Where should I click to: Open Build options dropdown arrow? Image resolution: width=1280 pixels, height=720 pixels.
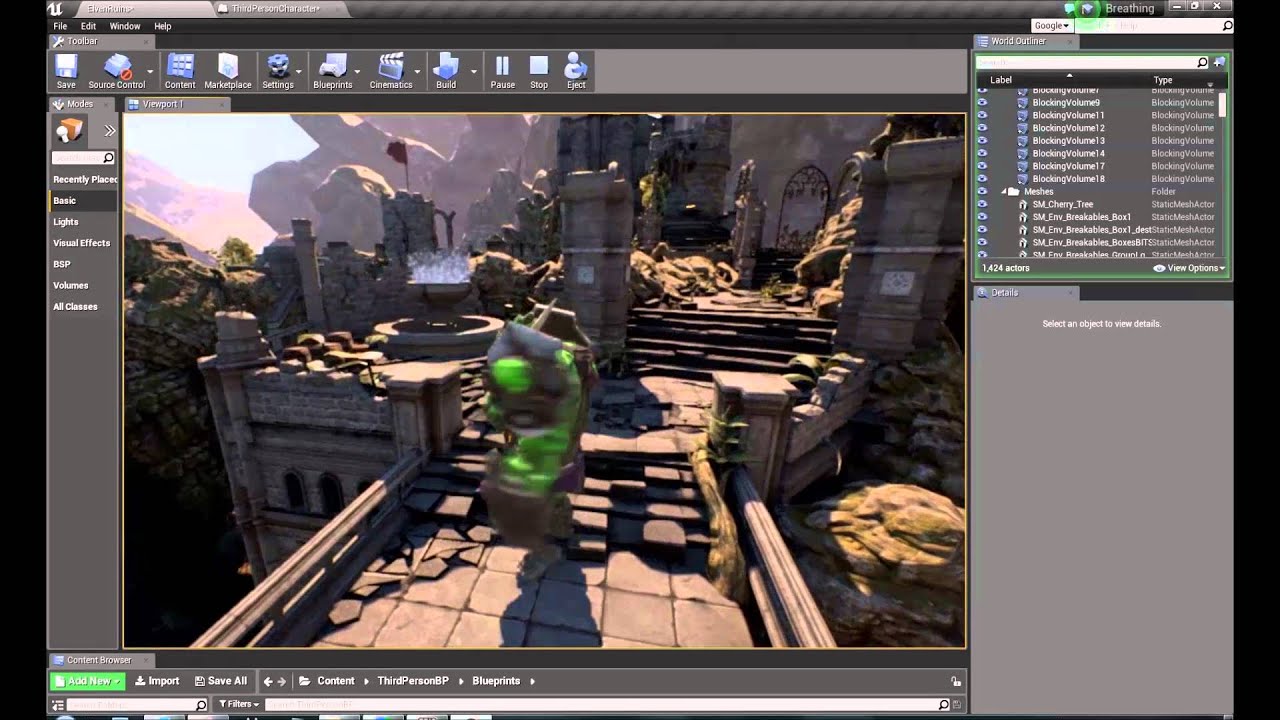[x=472, y=71]
